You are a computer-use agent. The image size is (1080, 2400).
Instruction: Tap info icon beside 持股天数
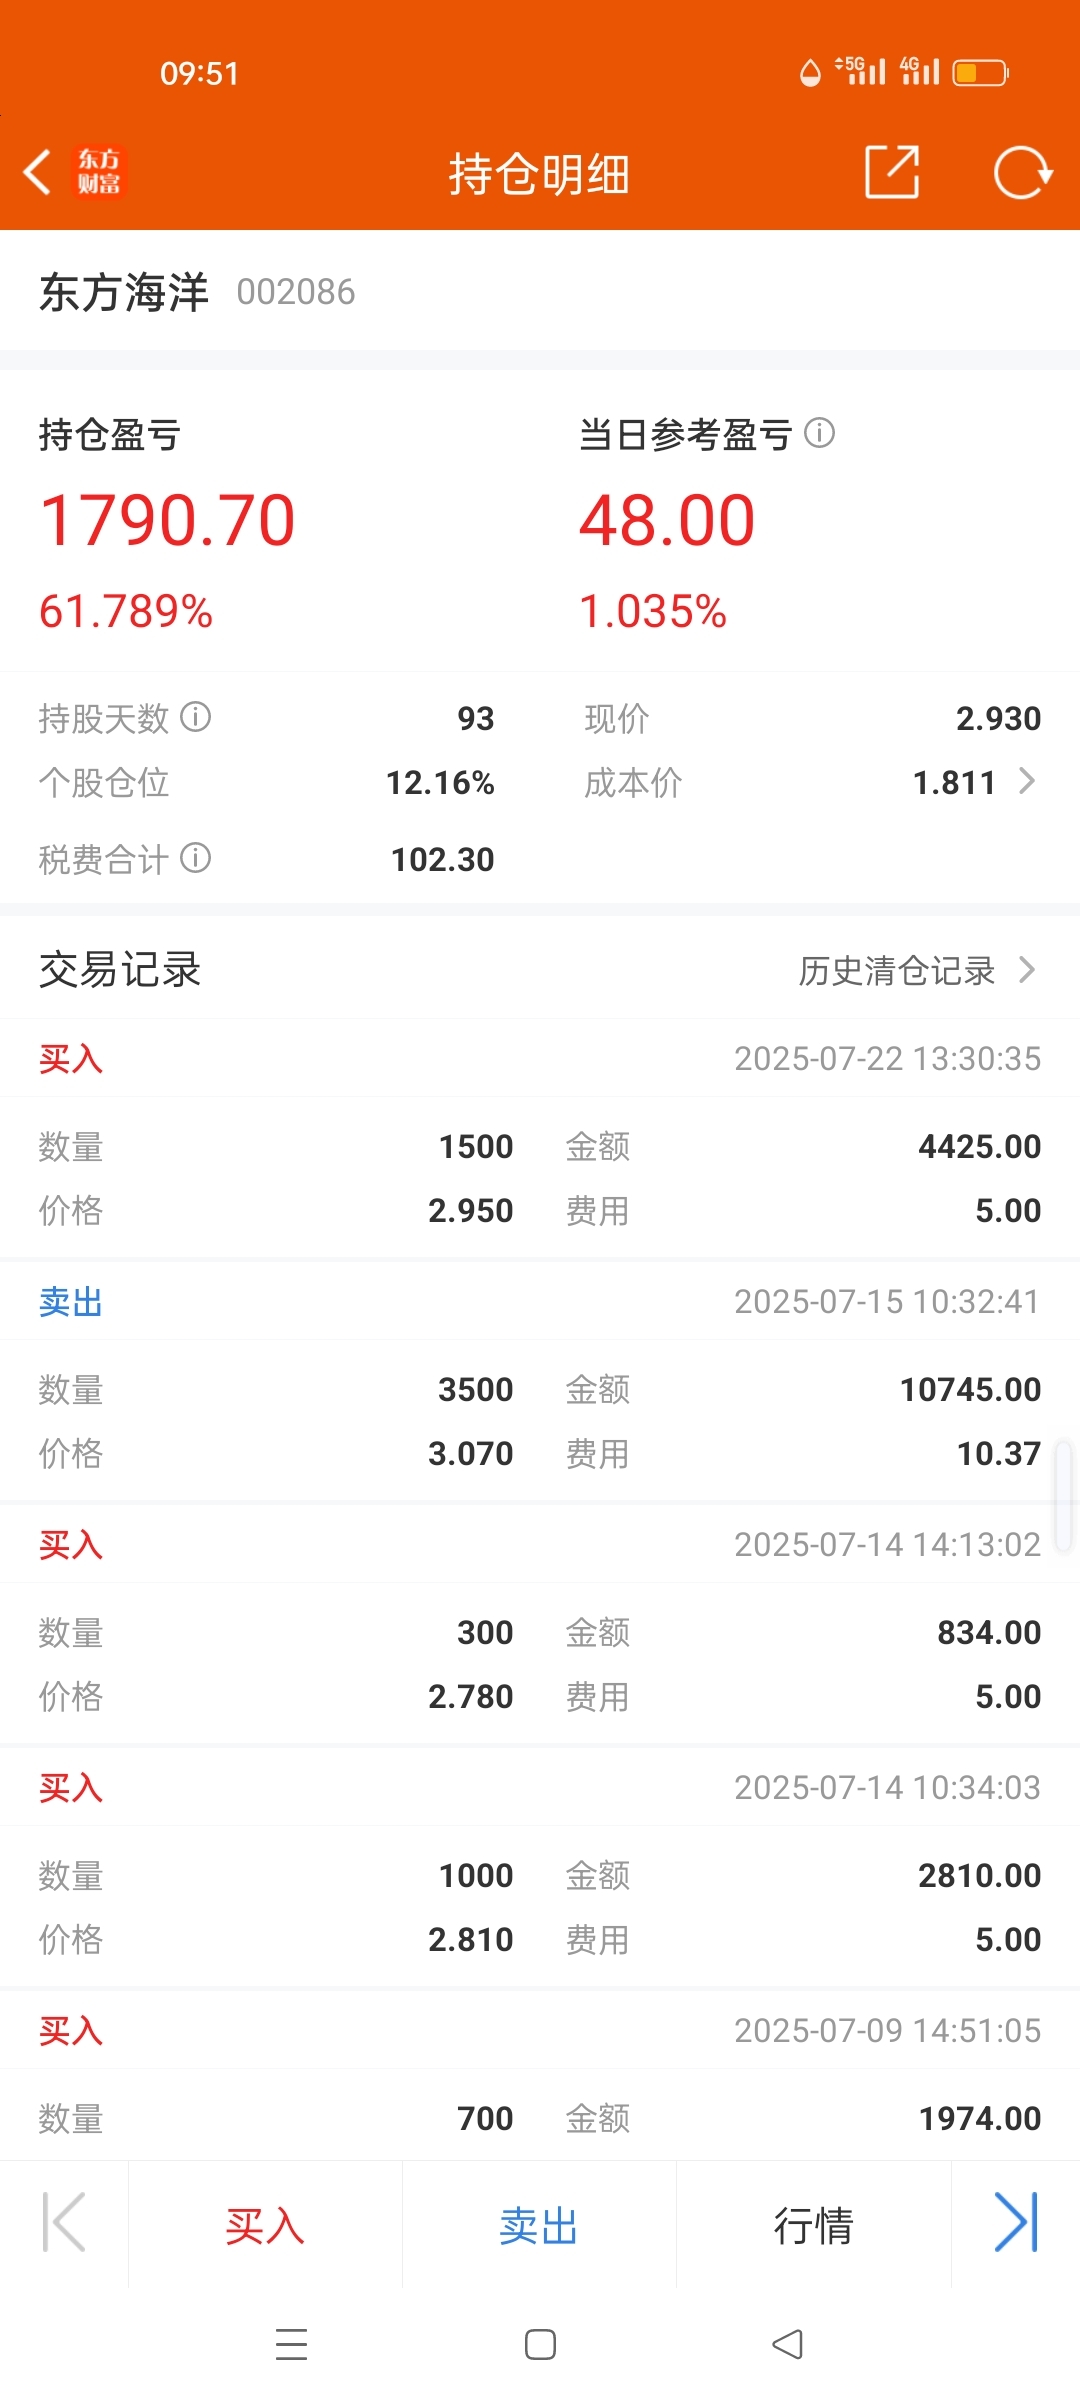click(196, 717)
